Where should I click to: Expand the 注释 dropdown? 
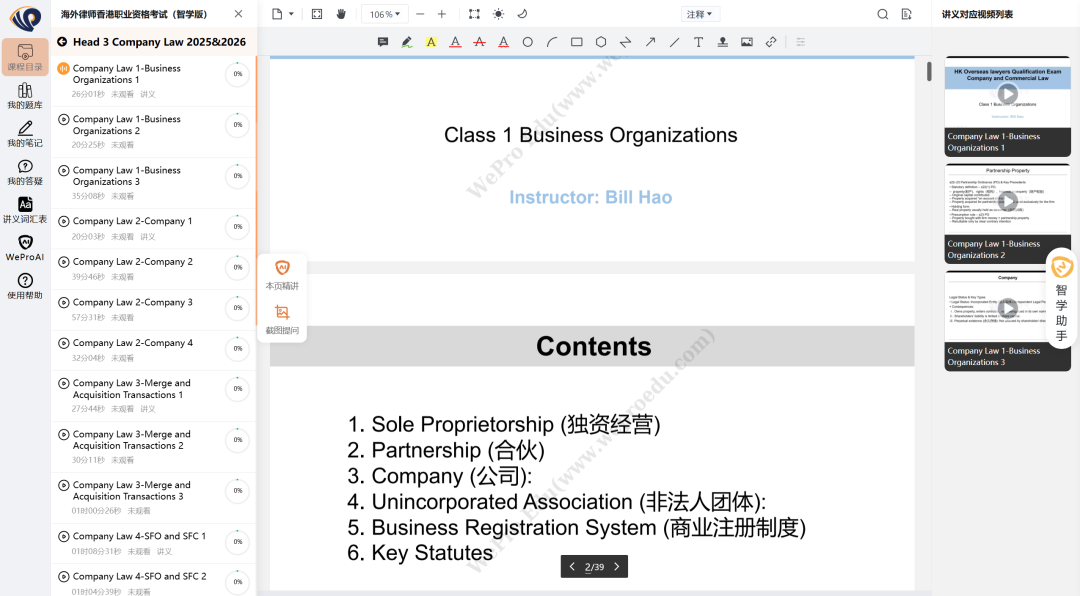coord(699,14)
